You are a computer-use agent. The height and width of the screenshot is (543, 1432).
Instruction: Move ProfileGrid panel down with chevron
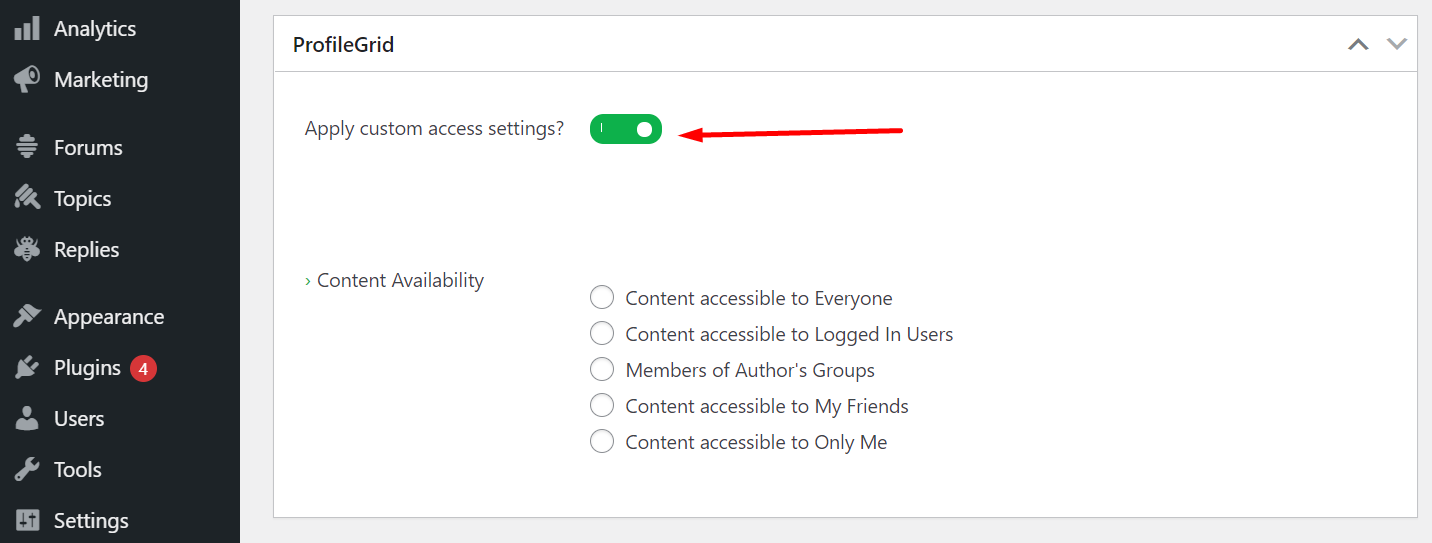tap(1397, 44)
